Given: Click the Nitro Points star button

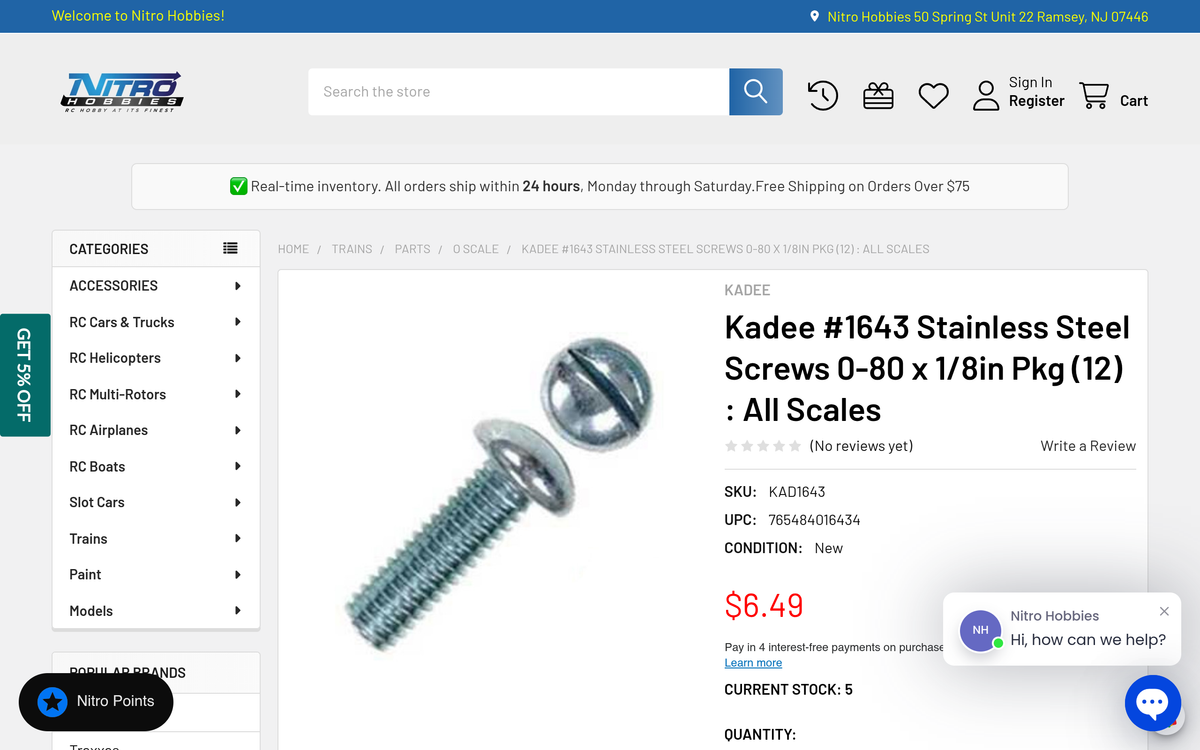Looking at the screenshot, I should (96, 701).
